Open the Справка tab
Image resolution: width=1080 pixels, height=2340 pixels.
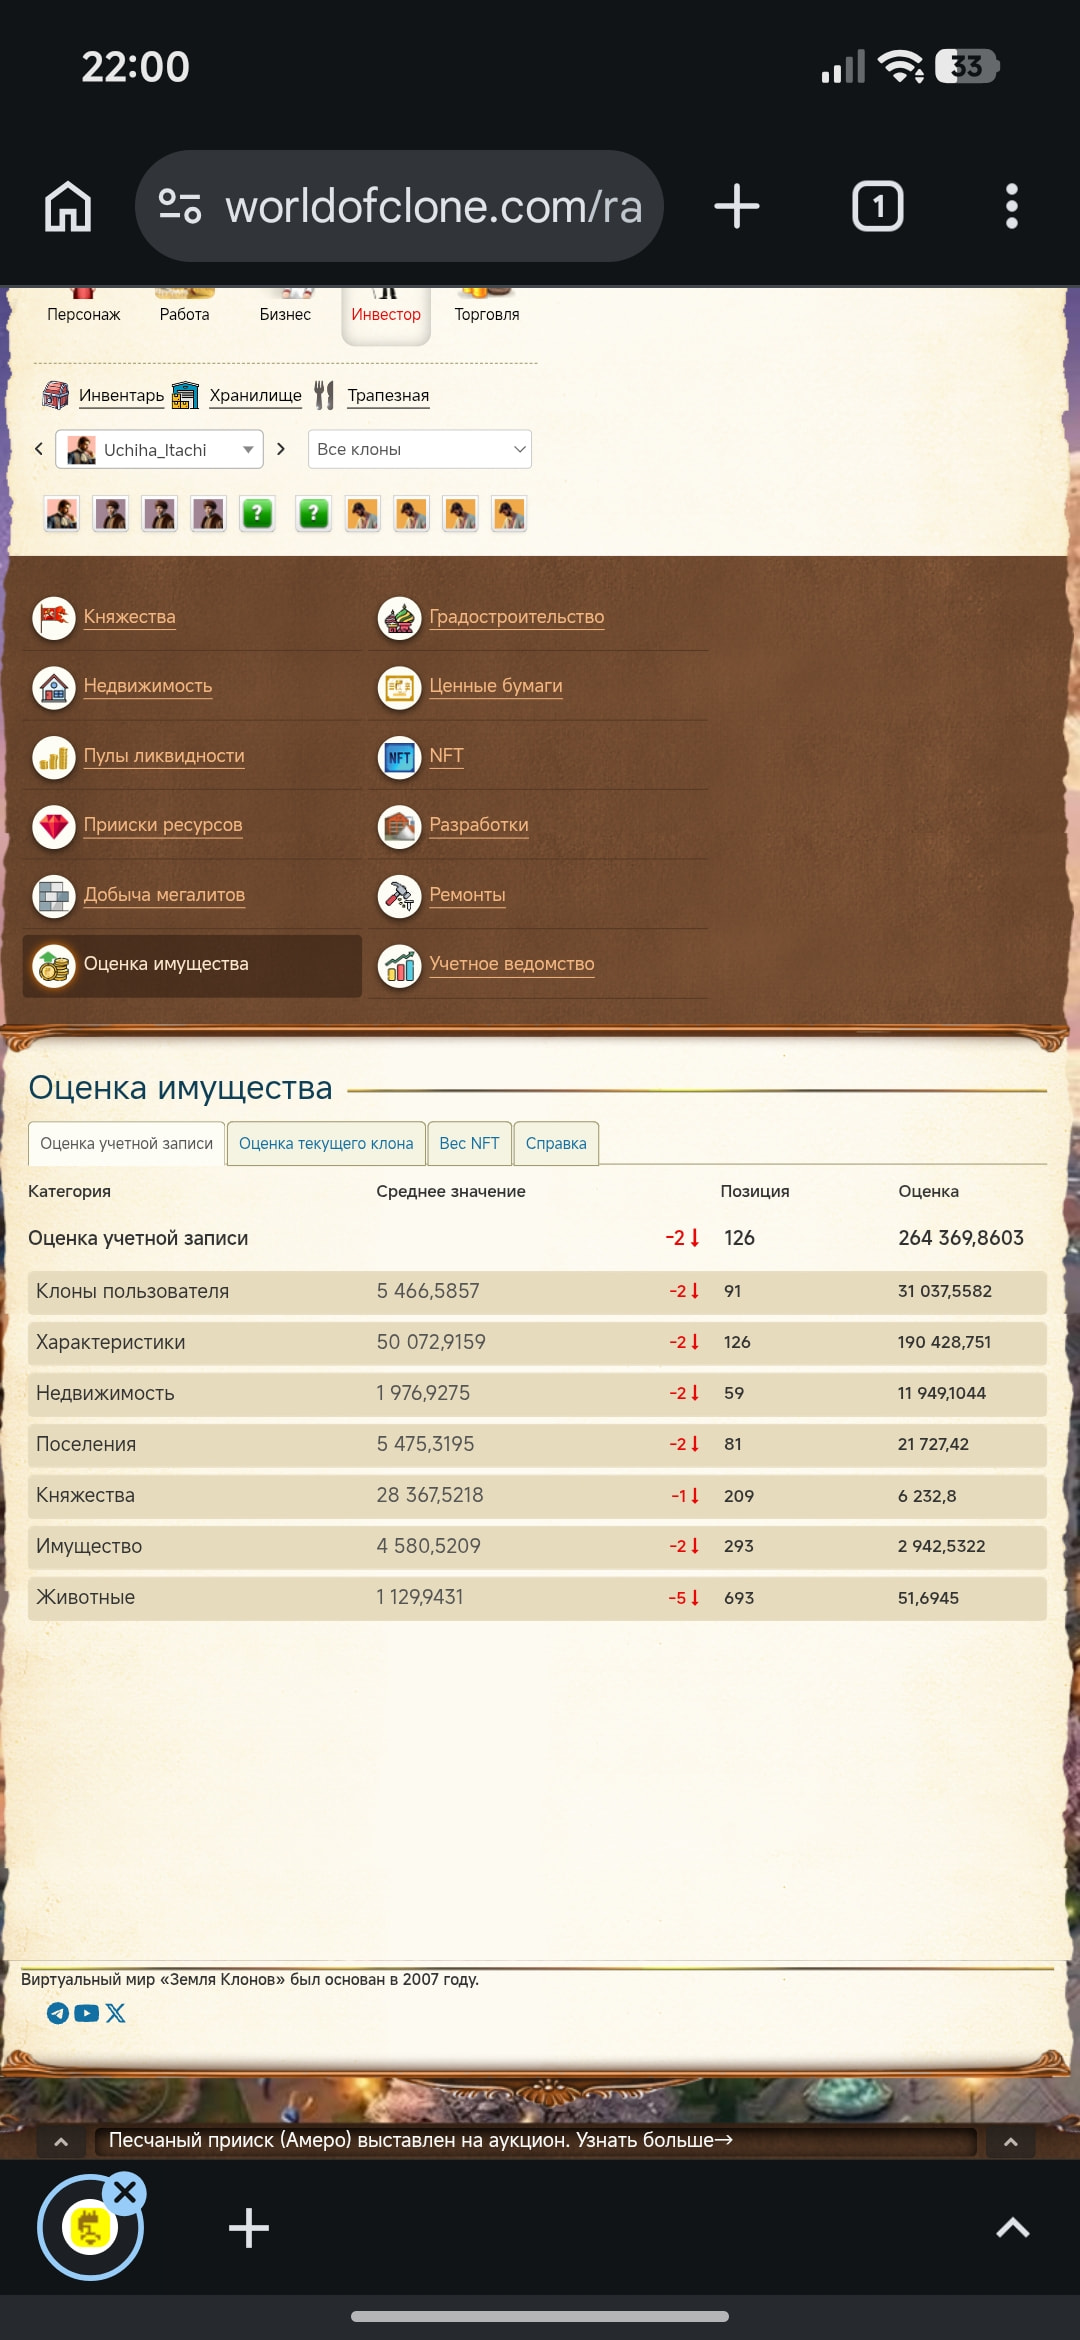pyautogui.click(x=556, y=1143)
